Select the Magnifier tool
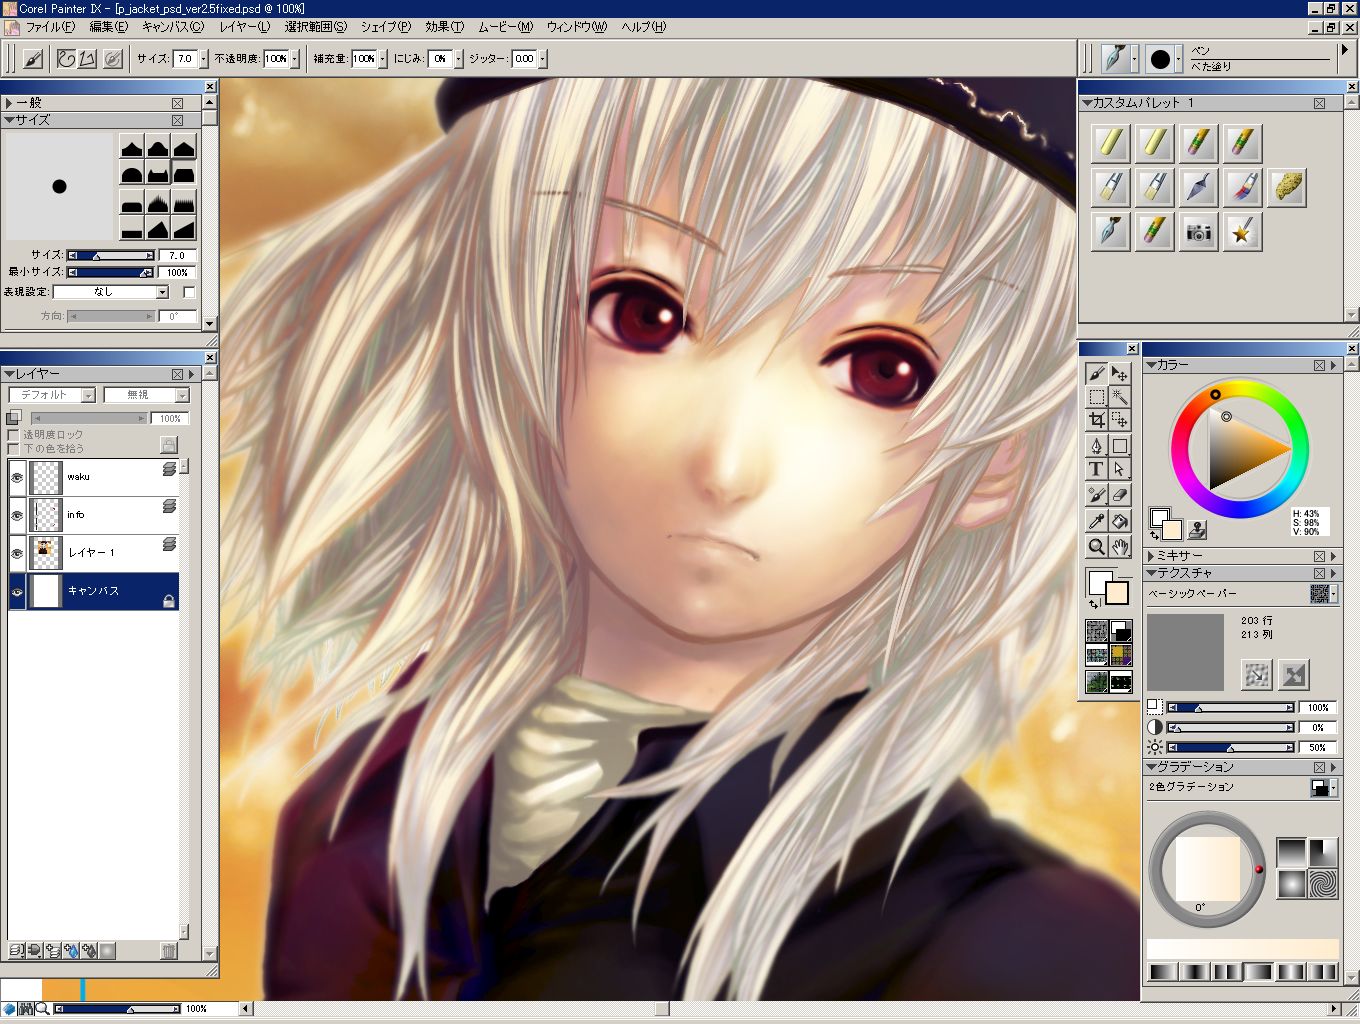The width and height of the screenshot is (1360, 1024). click(x=1096, y=546)
